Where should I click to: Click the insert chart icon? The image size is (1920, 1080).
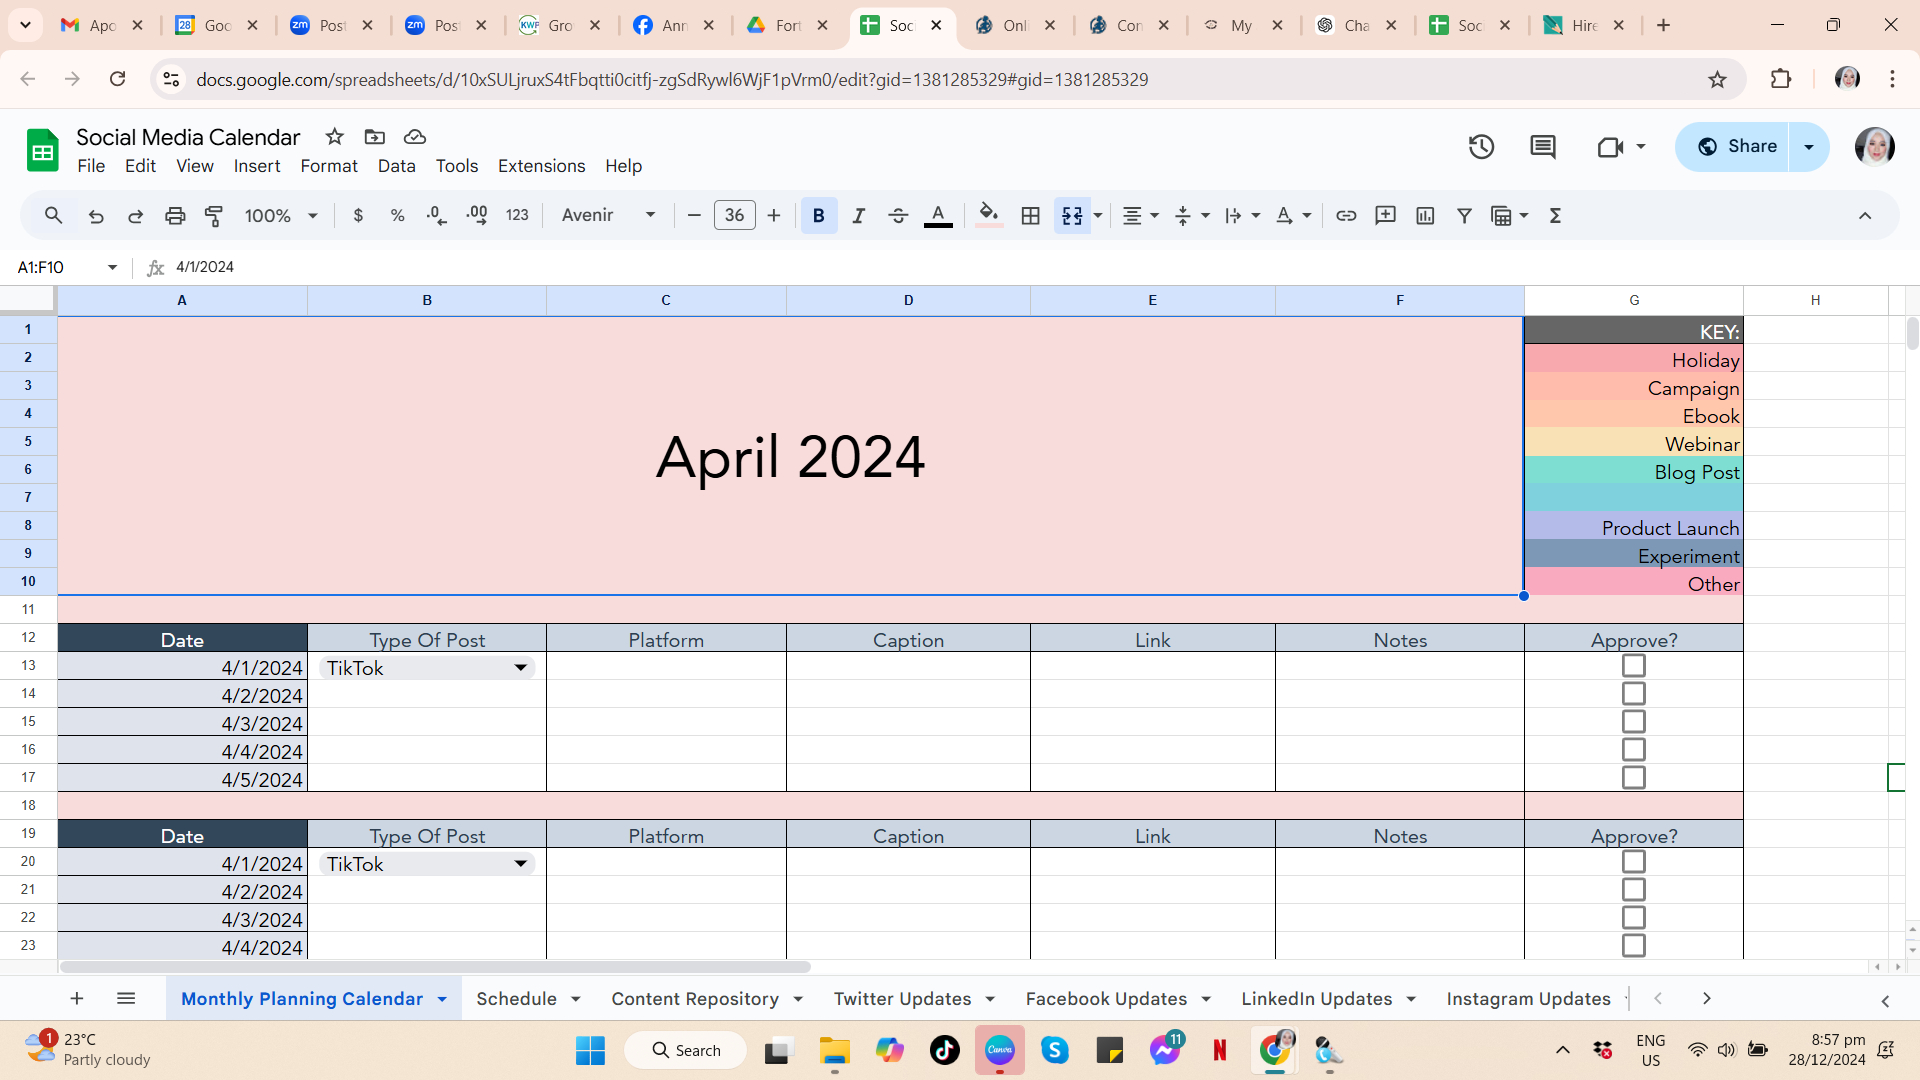pos(1425,215)
